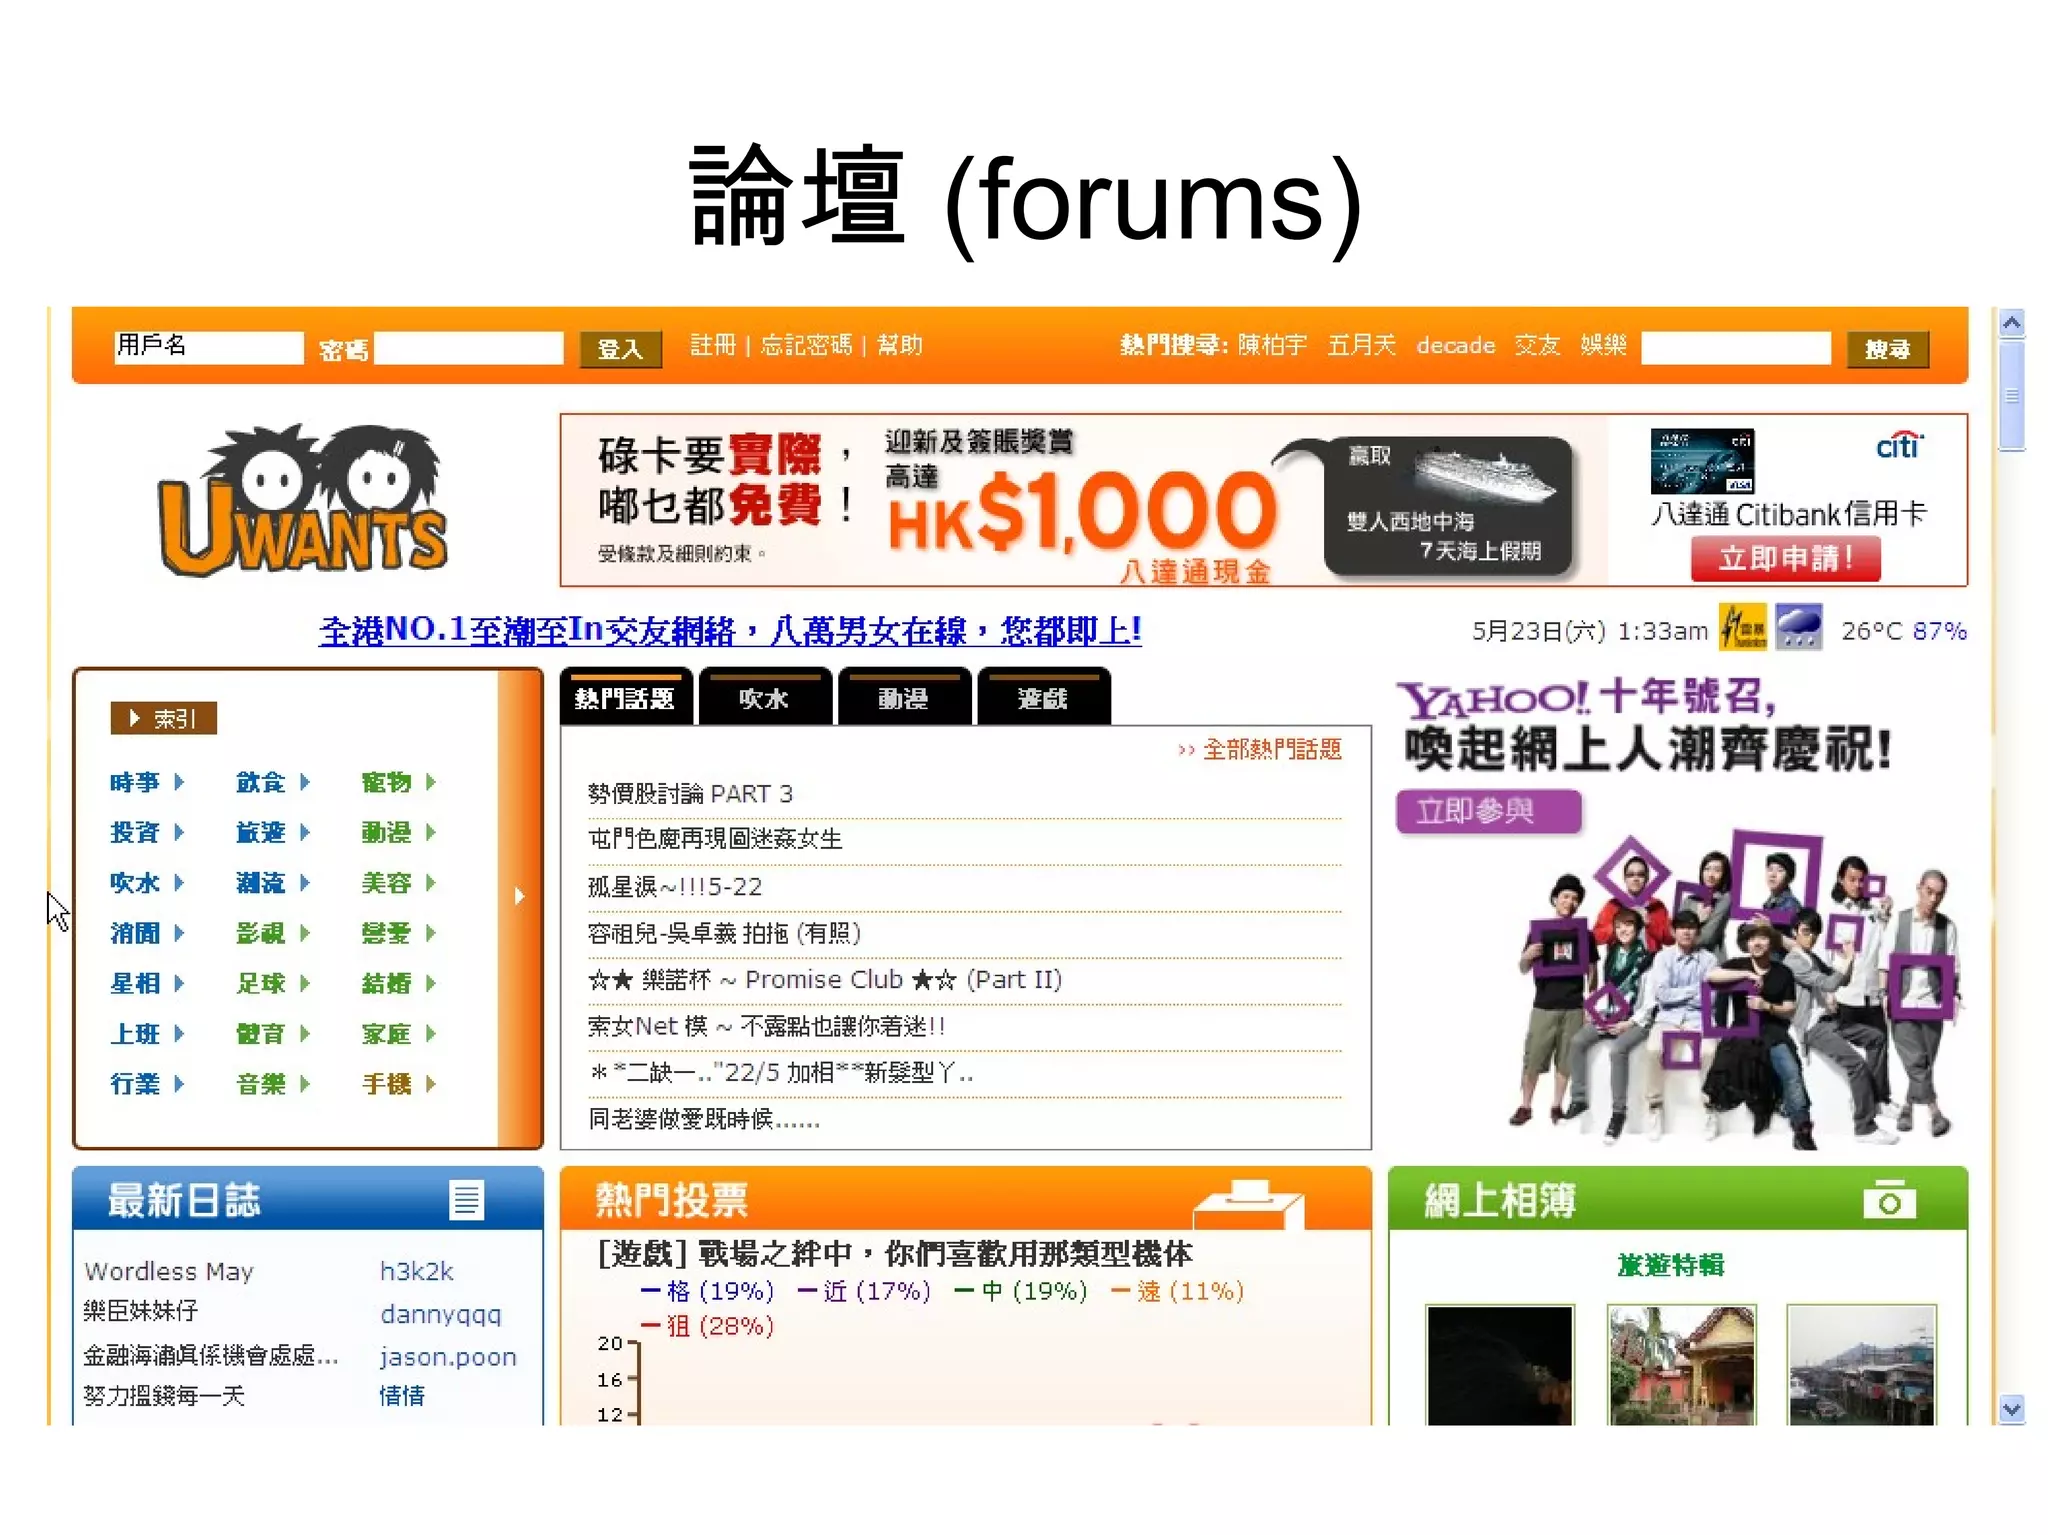Screen dimensions: 2048x1535
Task: Click the rain cloud weather icon
Action: (x=1799, y=628)
